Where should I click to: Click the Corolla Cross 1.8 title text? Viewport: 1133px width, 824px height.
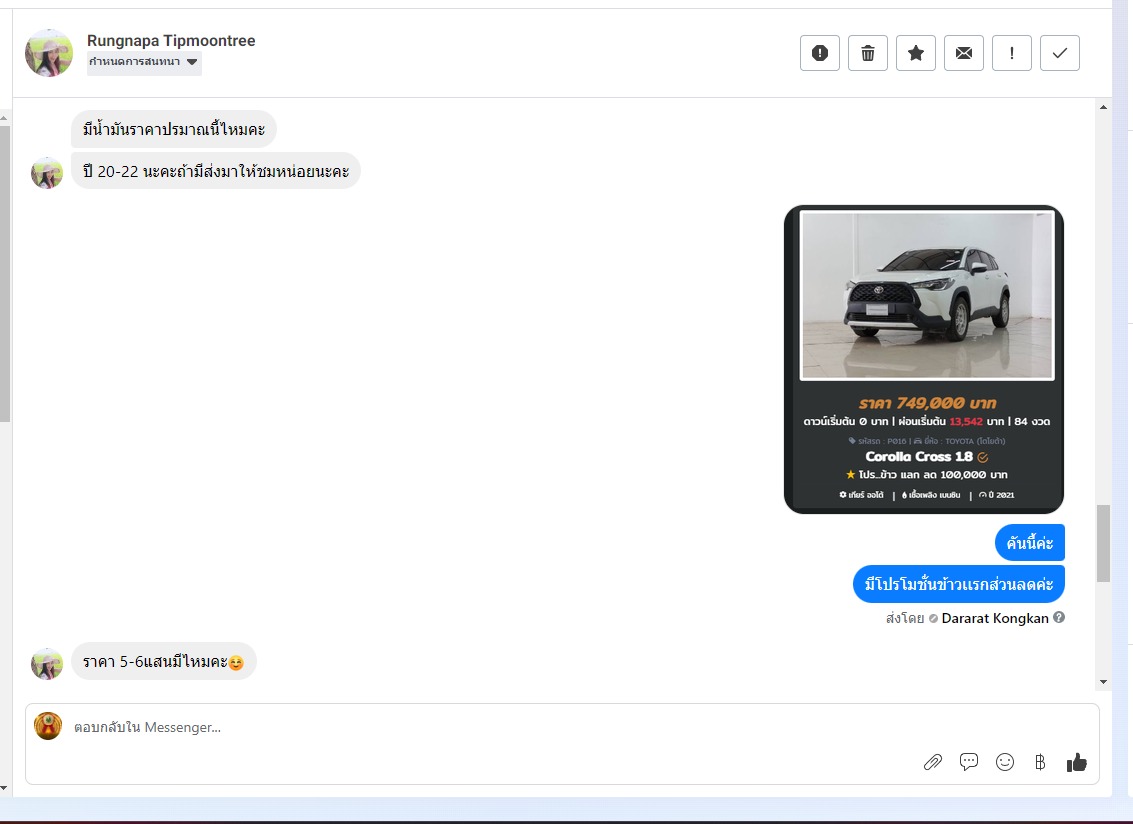pyautogui.click(x=919, y=457)
